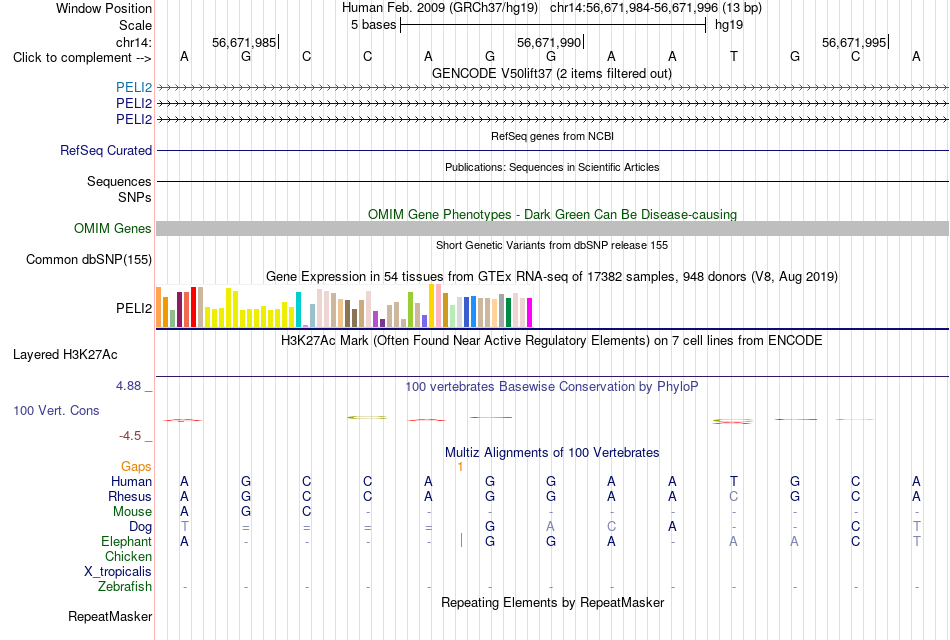
Task: Click the 'GENCODE V50lift37 (2 items filtered out)' title
Action: coord(552,73)
